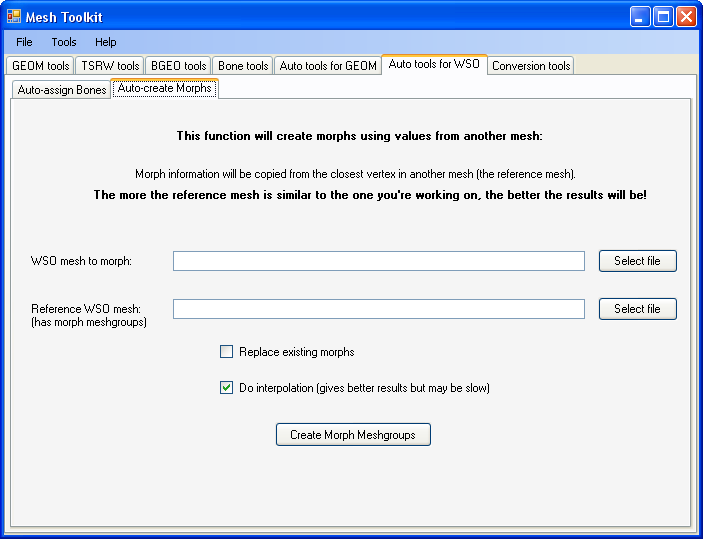Click the Reference WSO mesh input field
Image resolution: width=703 pixels, height=539 pixels.
pos(379,309)
